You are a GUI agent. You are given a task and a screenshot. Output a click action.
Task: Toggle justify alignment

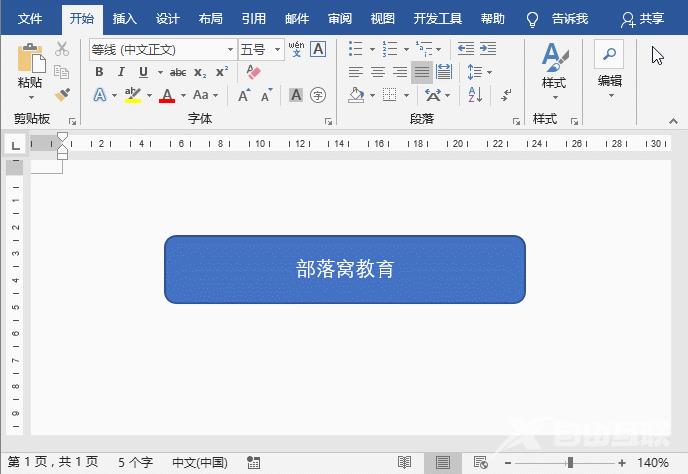(x=422, y=72)
